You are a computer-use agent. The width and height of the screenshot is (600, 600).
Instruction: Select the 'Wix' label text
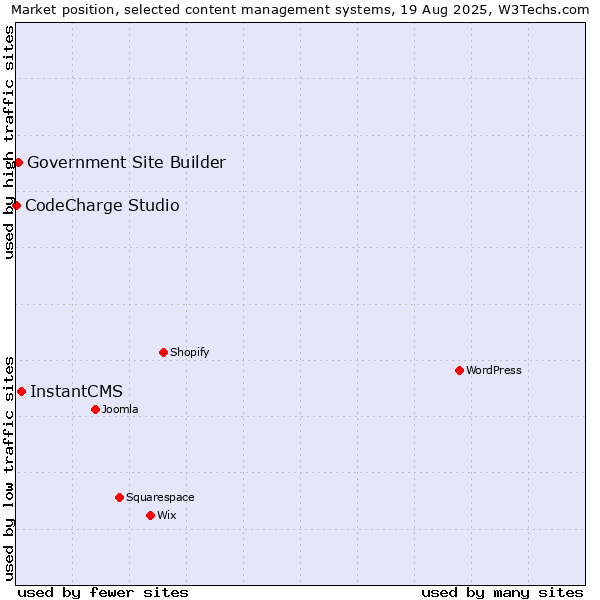tap(167, 515)
